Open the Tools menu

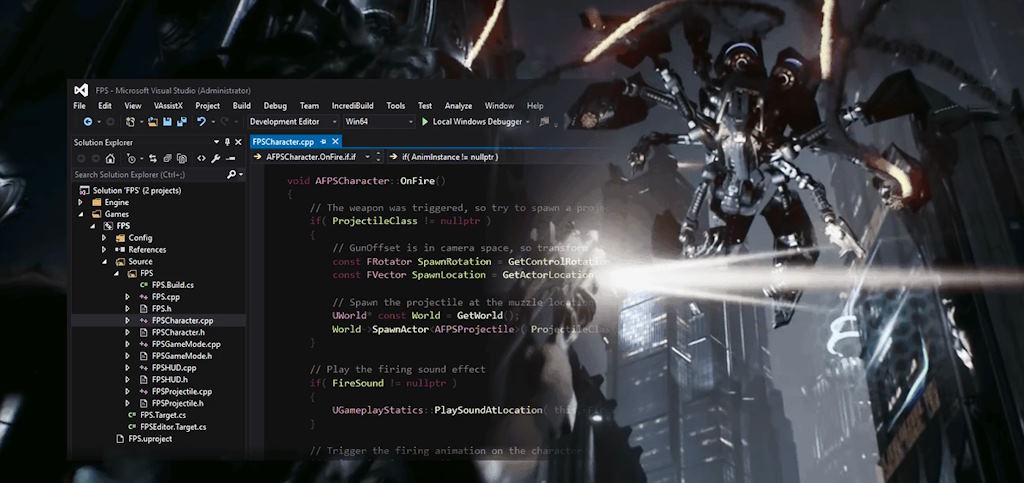(x=396, y=106)
